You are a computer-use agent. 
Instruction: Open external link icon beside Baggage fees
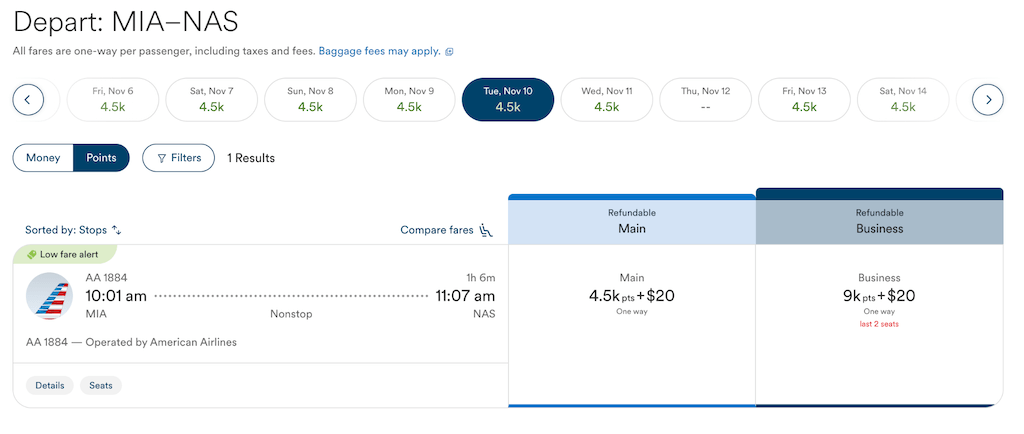coord(449,52)
